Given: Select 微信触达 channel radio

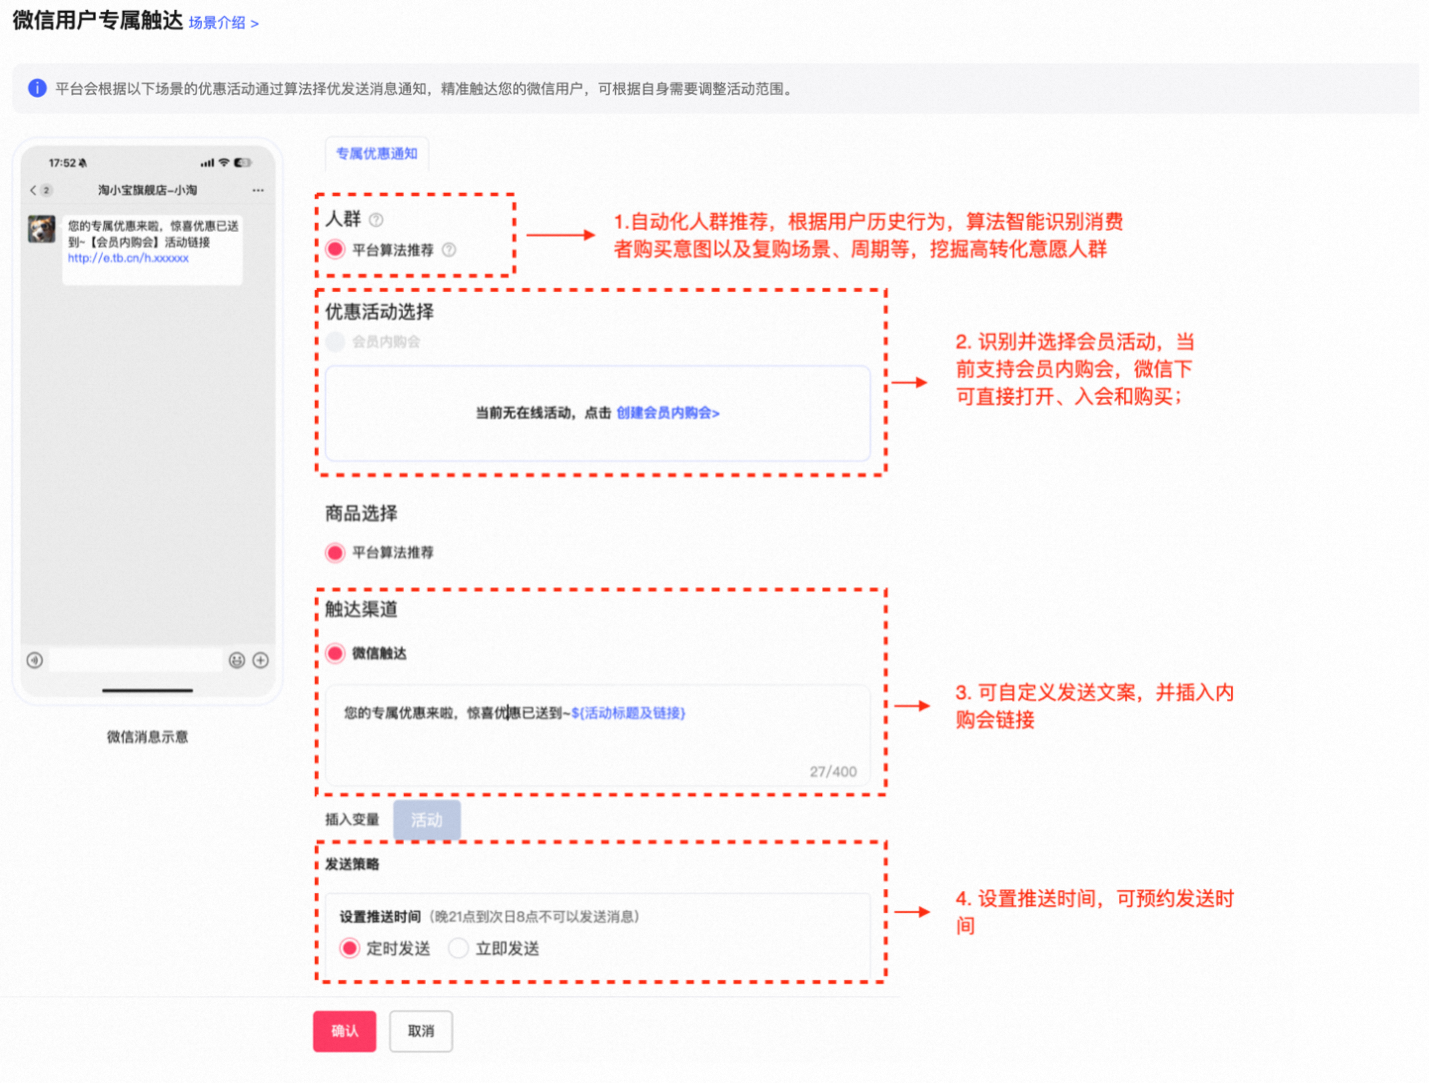Looking at the screenshot, I should 336,653.
